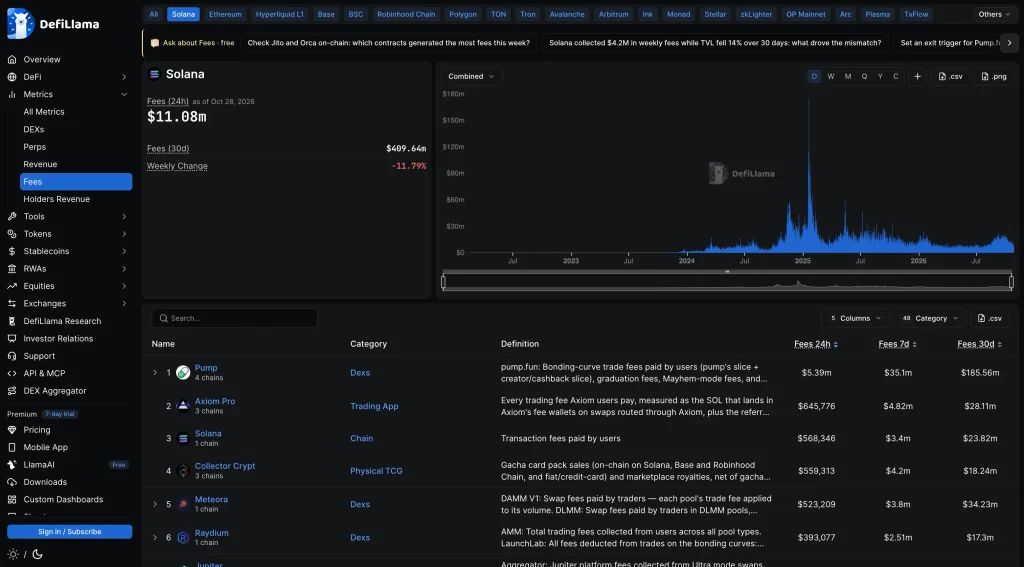This screenshot has width=1024, height=567.
Task: Select the weekly W chart interval
Action: tap(831, 76)
